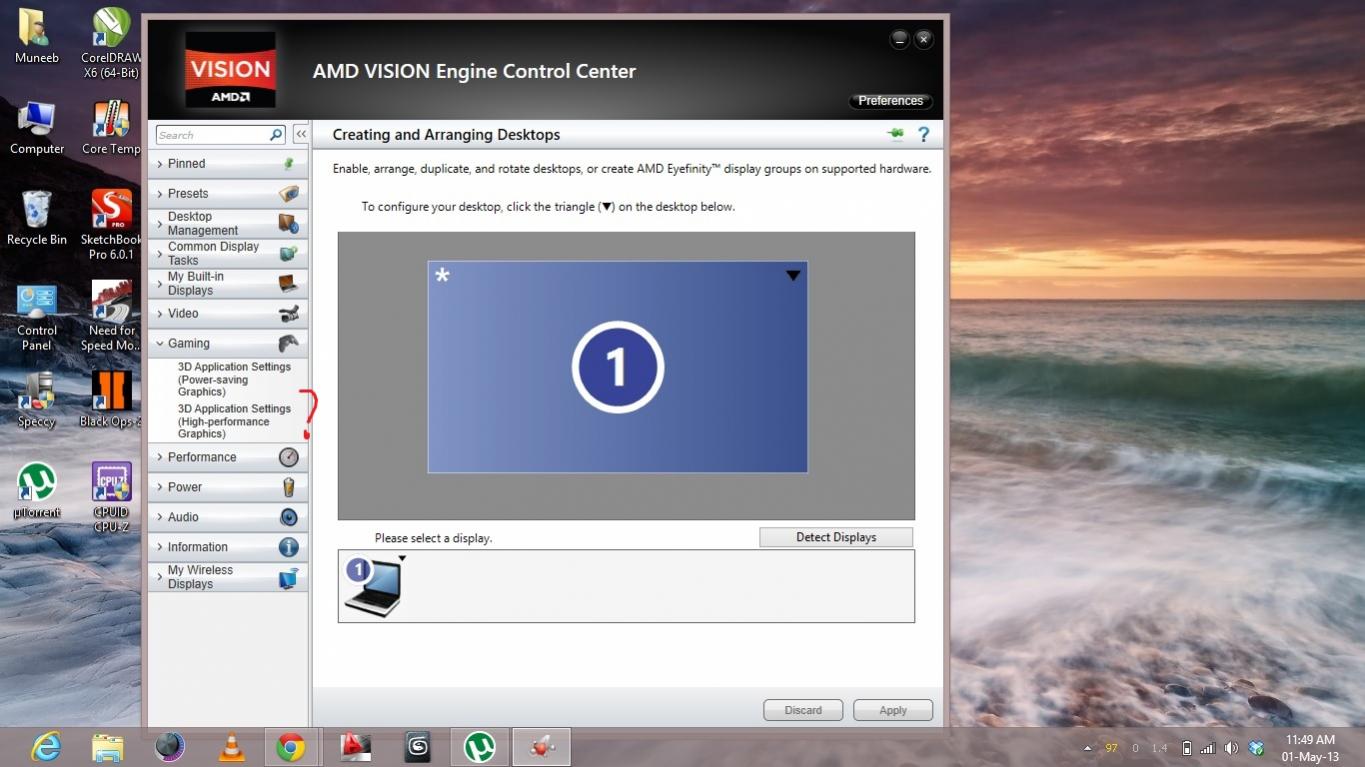Open 3D Application Settings Power-saving Graphics
The image size is (1365, 767).
pyautogui.click(x=234, y=379)
